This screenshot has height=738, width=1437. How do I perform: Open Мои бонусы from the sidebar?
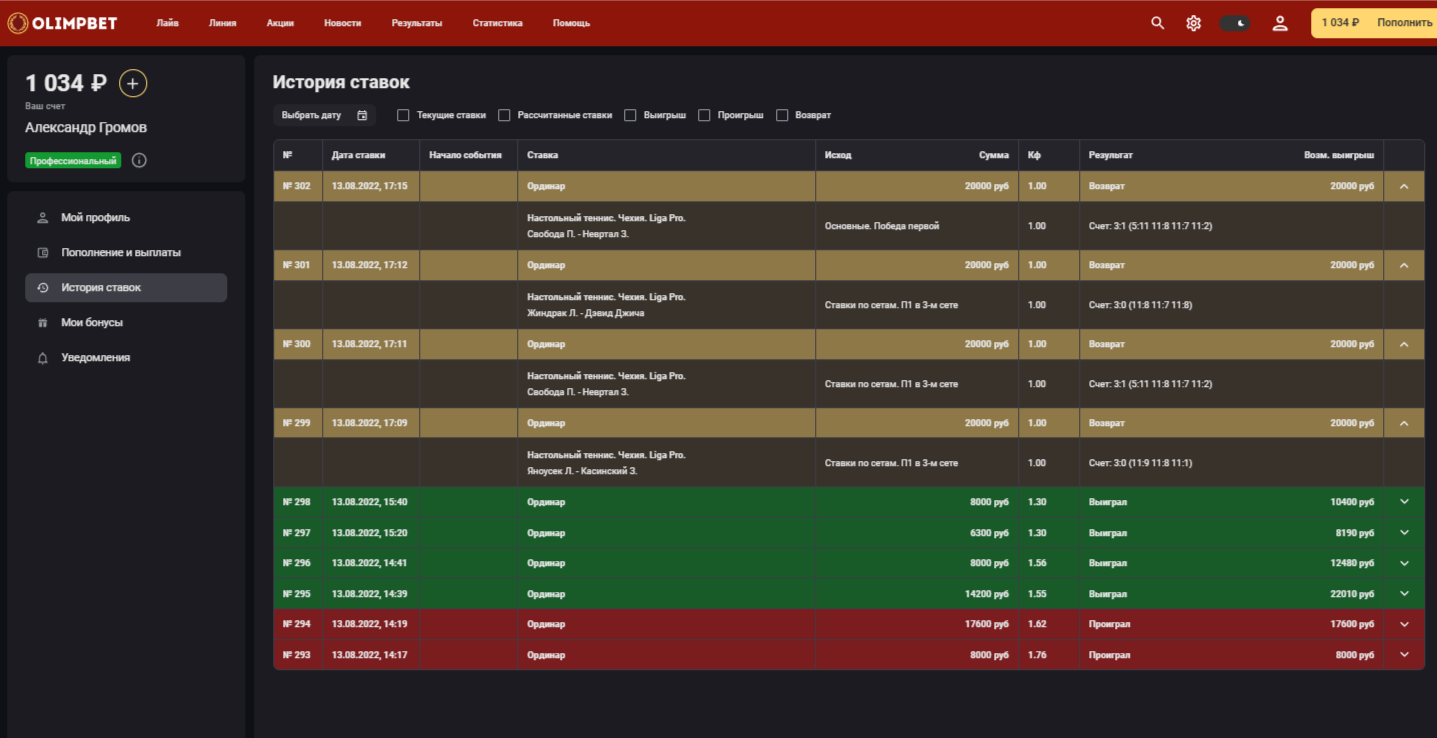point(91,323)
